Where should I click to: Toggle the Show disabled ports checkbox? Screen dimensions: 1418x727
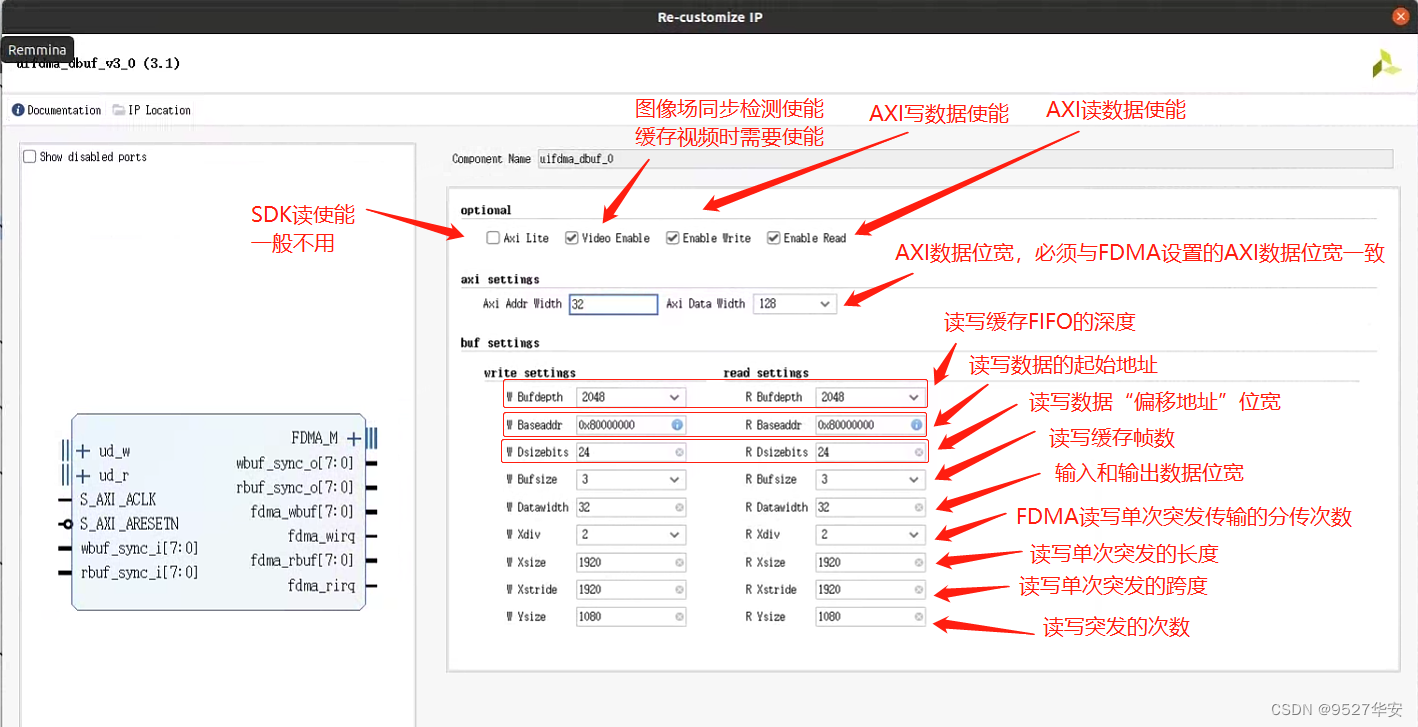click(30, 157)
